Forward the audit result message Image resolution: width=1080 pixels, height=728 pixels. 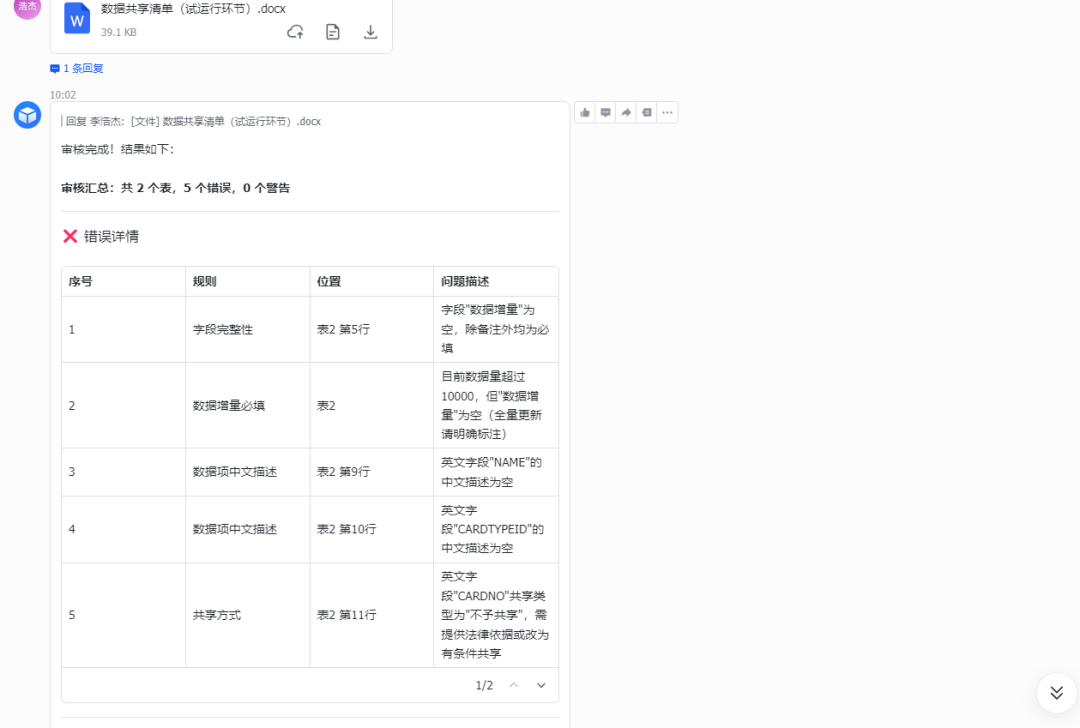coord(625,112)
